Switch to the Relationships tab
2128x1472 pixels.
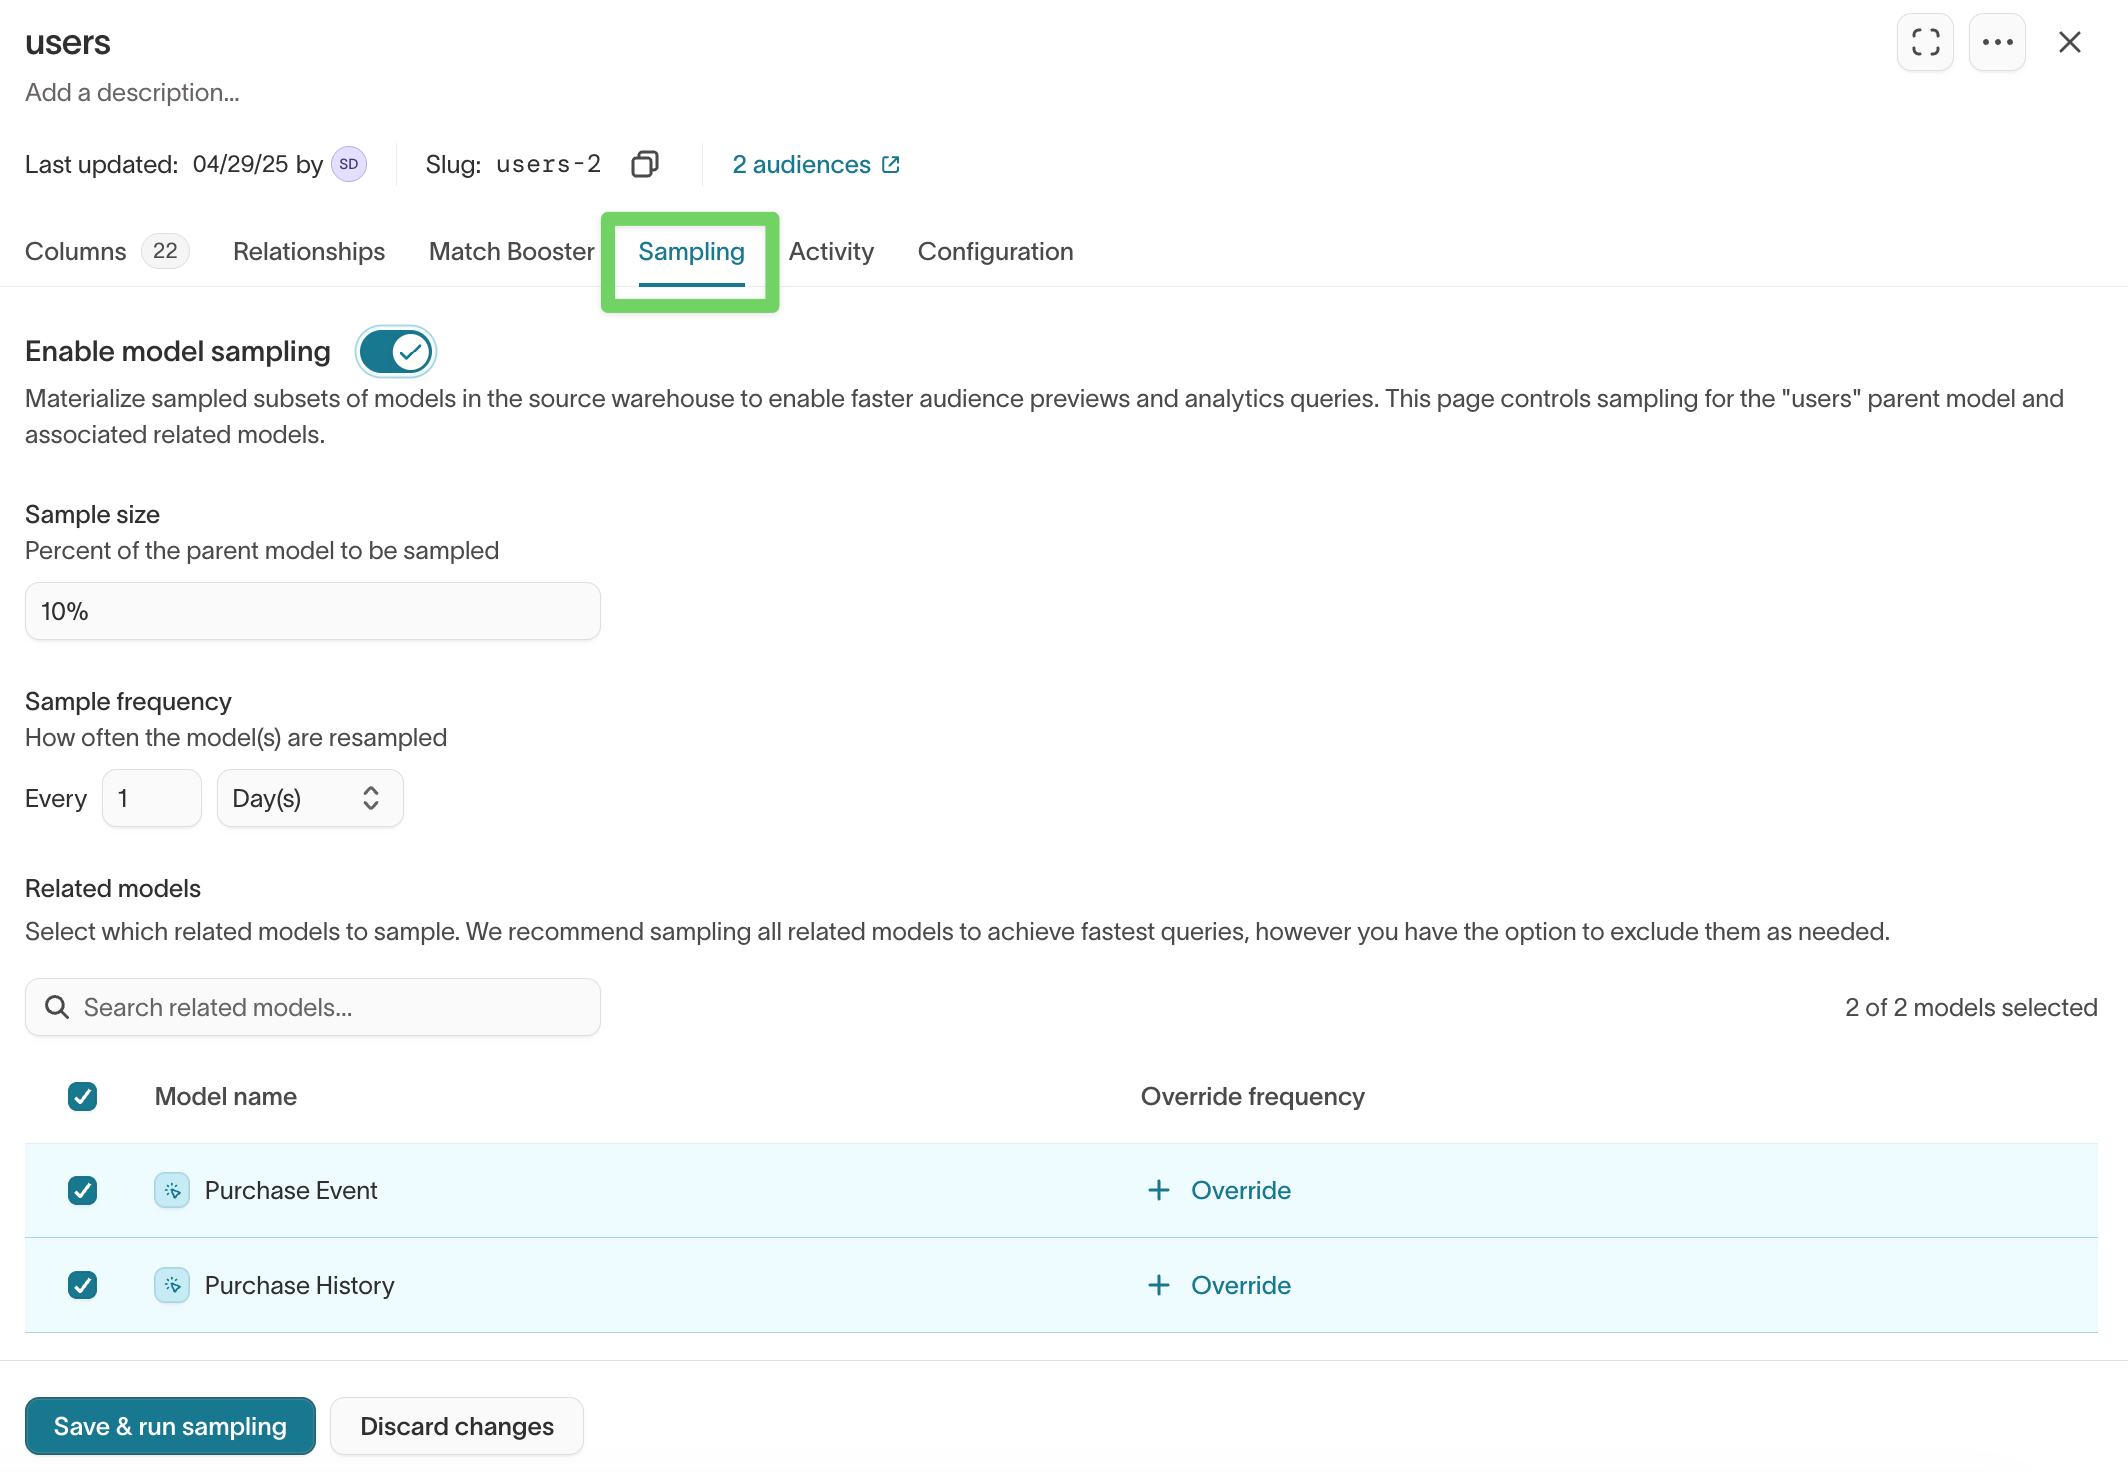(308, 251)
